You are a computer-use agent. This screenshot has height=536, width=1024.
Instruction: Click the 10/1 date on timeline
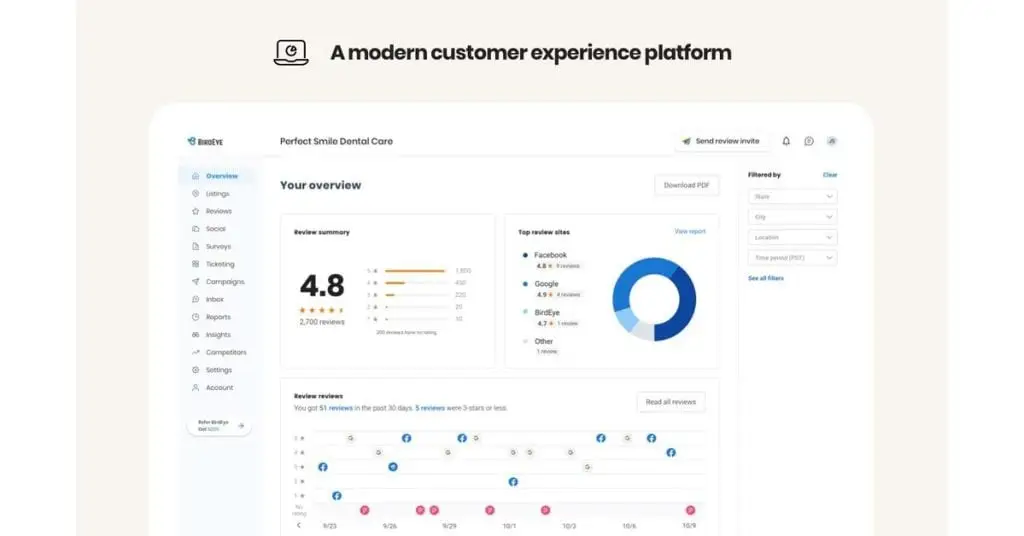pyautogui.click(x=509, y=526)
